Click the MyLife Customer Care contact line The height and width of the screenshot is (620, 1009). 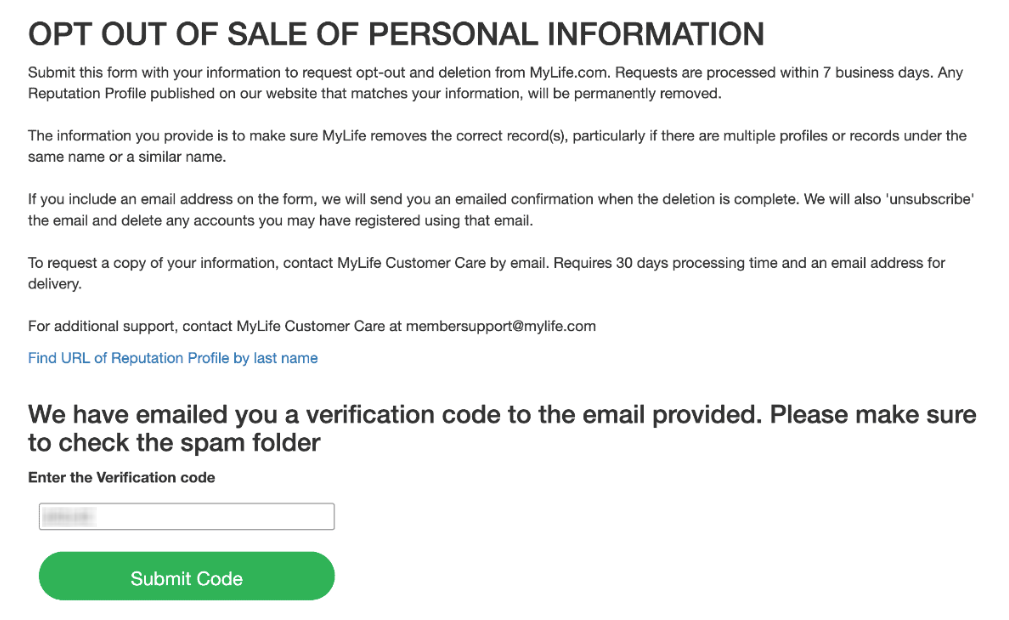(312, 325)
